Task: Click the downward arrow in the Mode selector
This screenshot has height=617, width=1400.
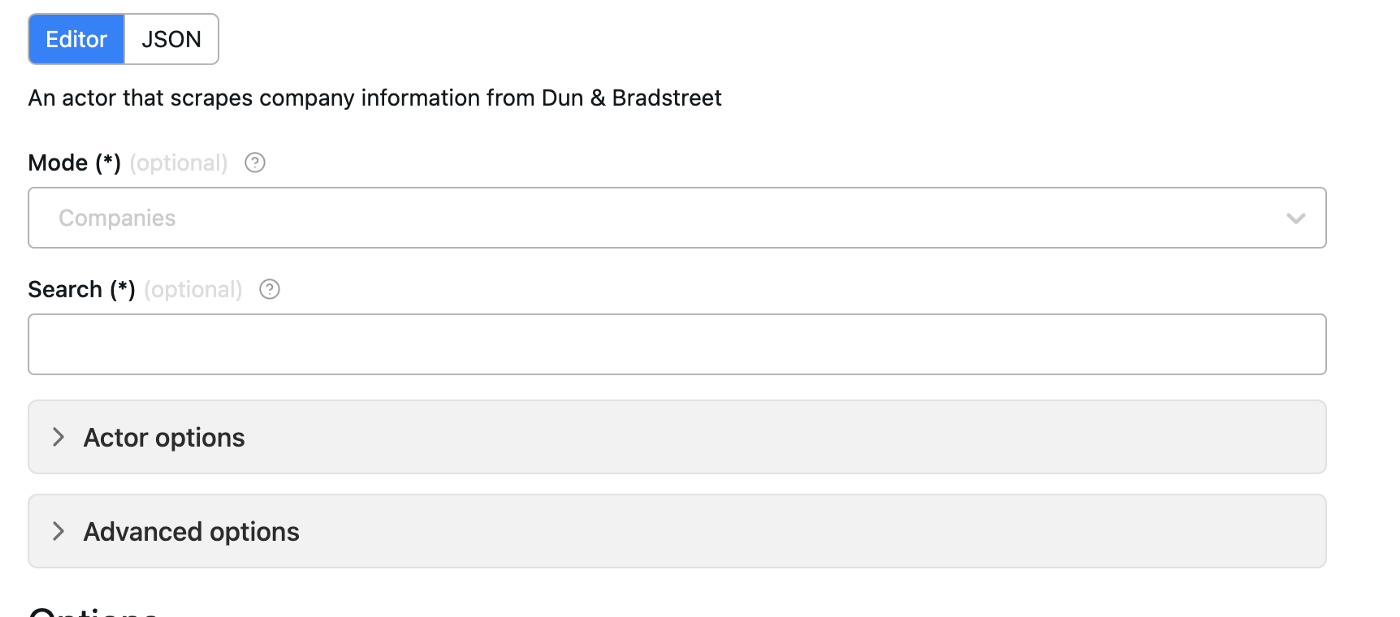Action: tap(1297, 217)
